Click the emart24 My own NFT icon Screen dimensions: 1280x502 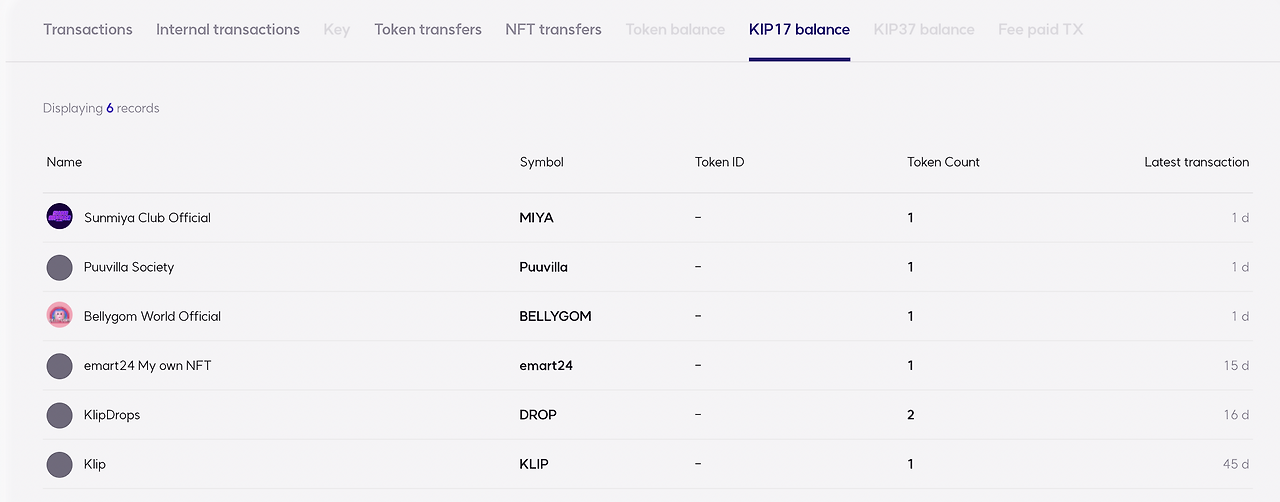(60, 366)
